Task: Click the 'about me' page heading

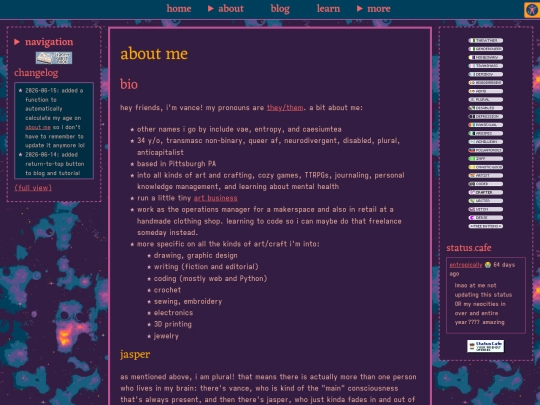Action: (x=154, y=54)
